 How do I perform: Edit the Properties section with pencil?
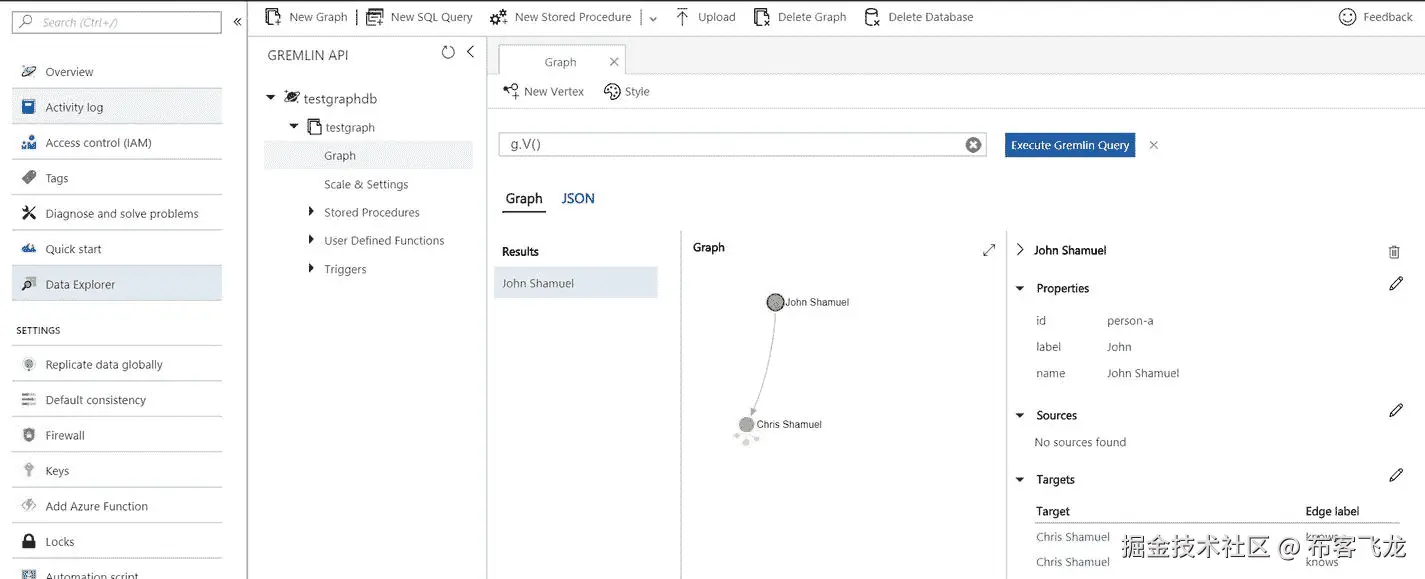[1396, 285]
